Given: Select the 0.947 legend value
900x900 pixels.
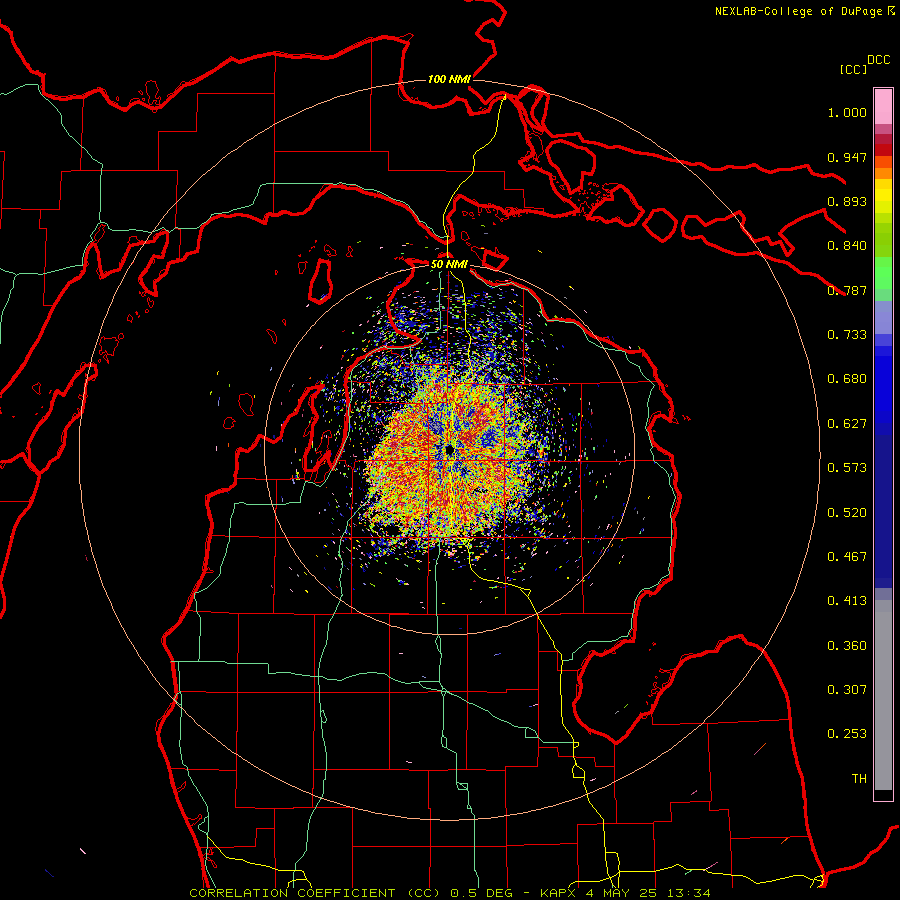Looking at the screenshot, I should [x=847, y=157].
